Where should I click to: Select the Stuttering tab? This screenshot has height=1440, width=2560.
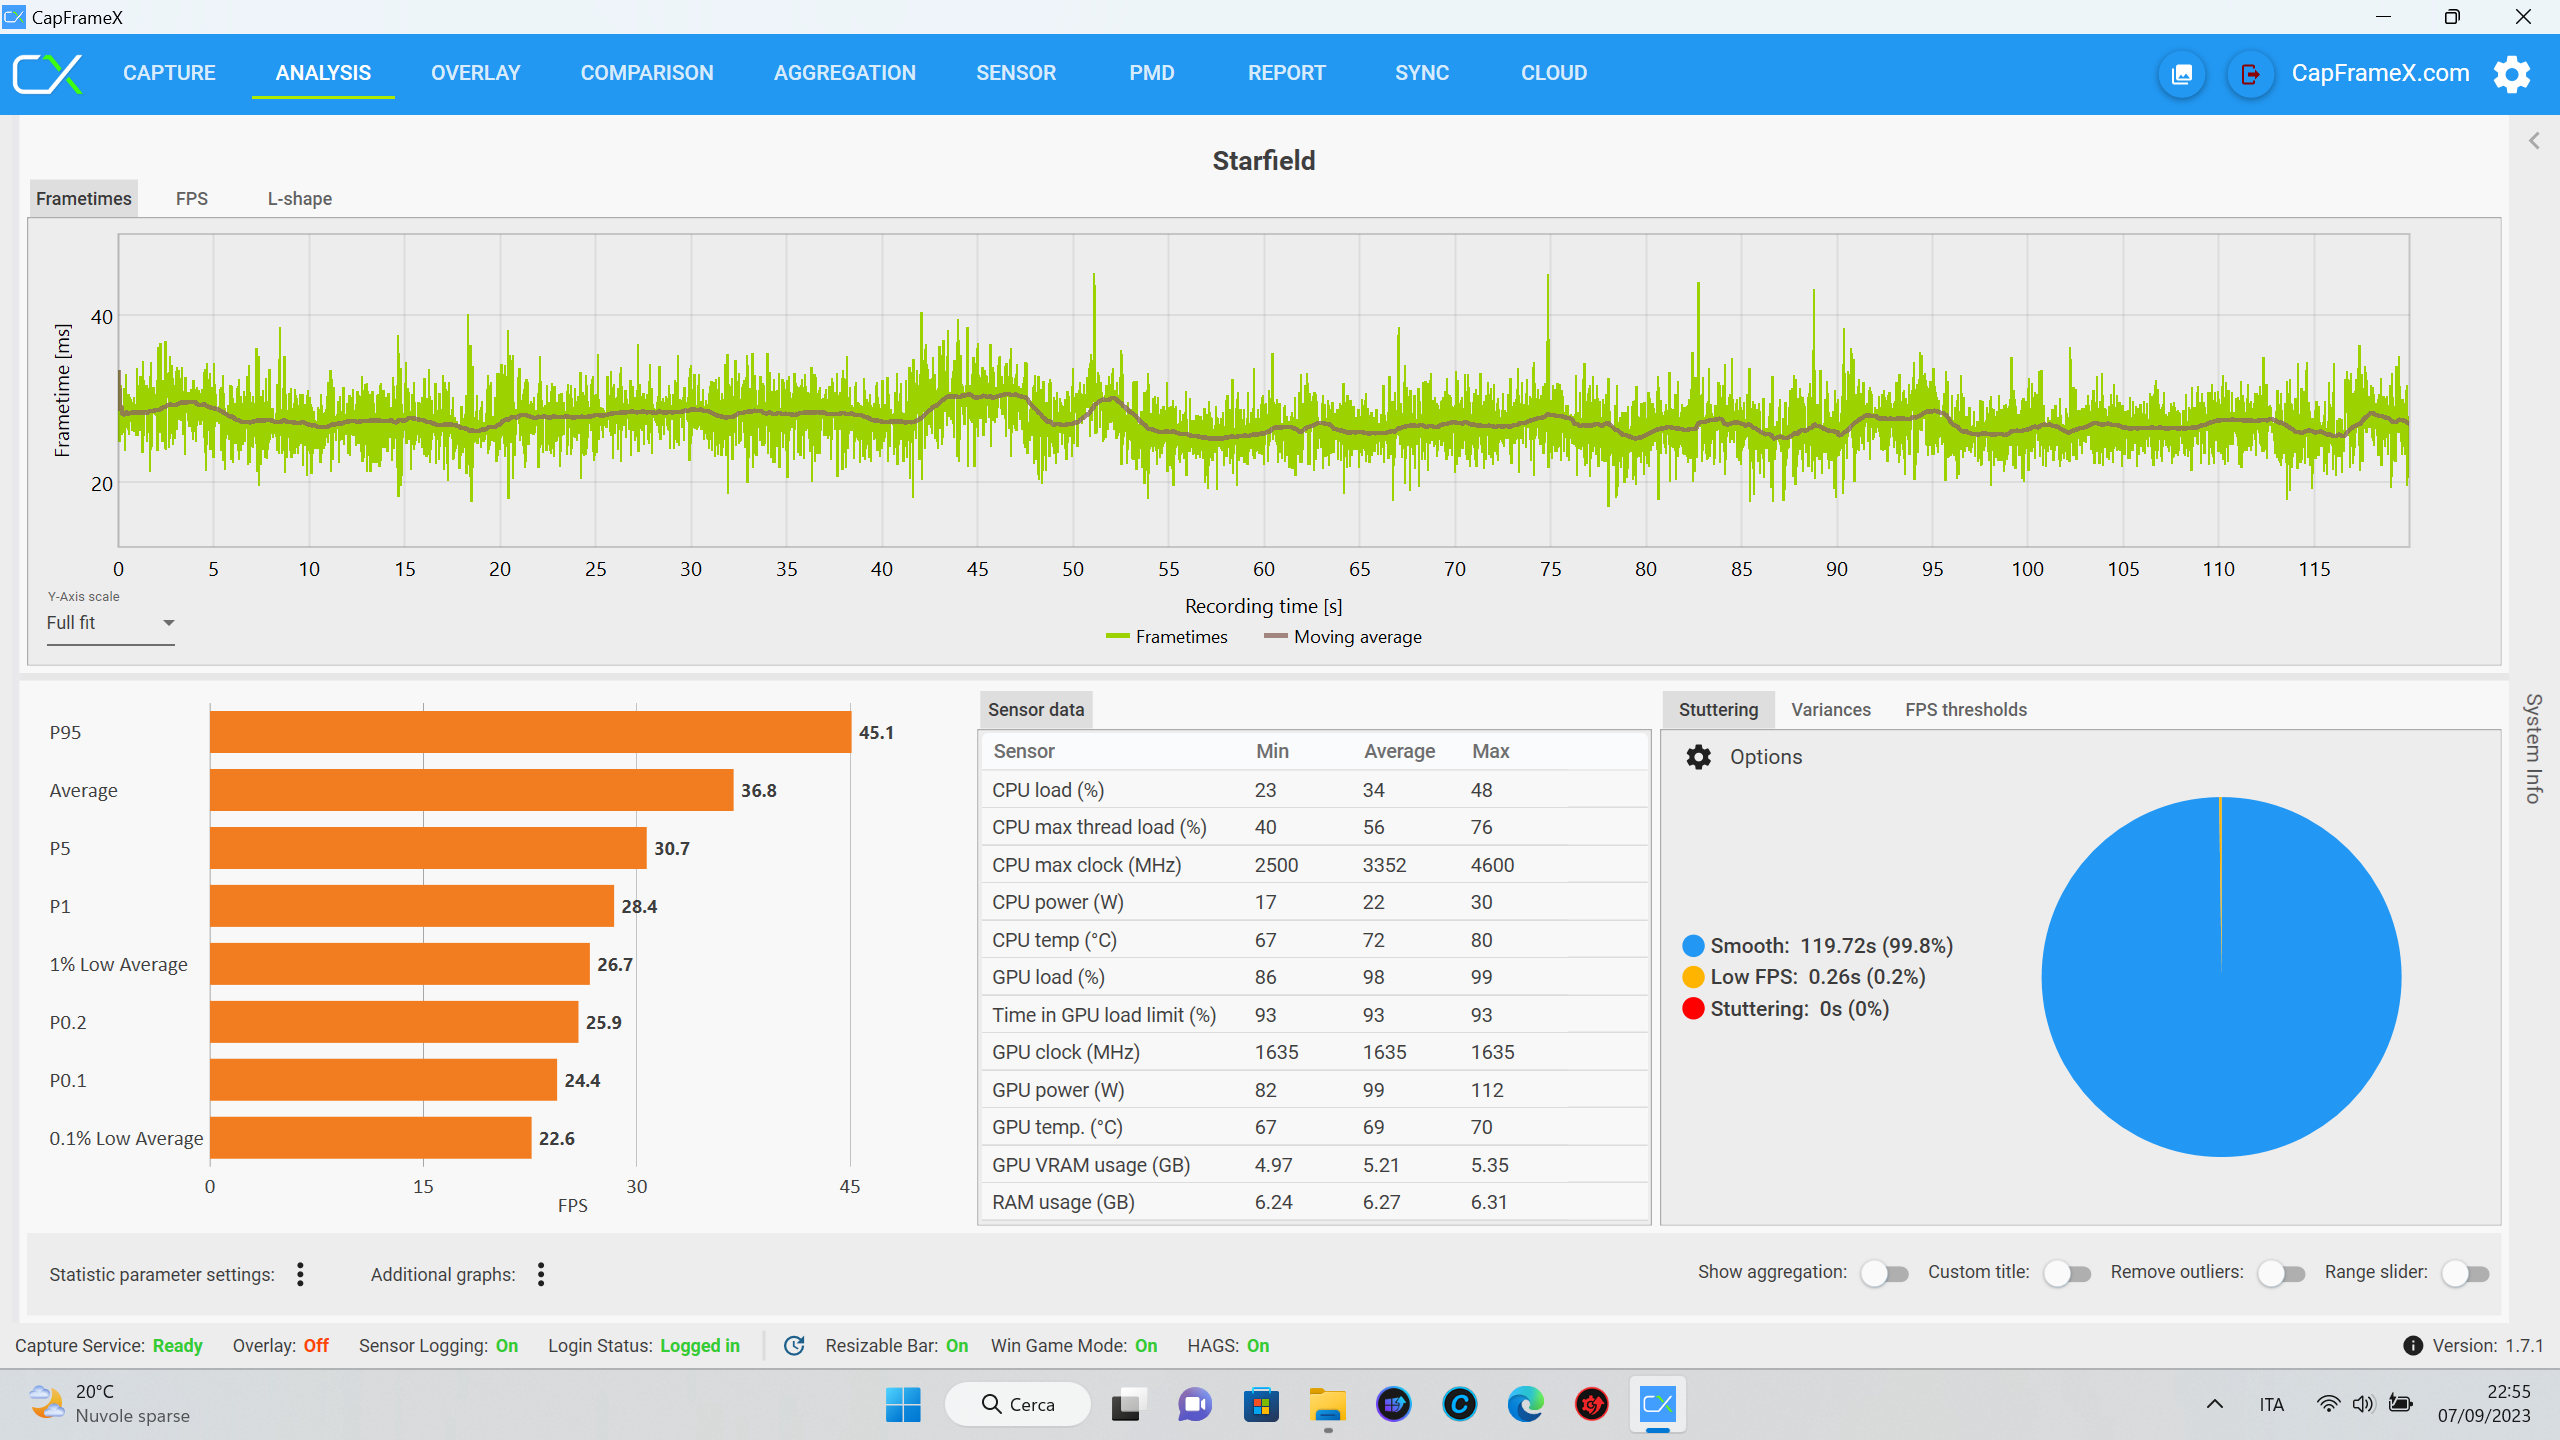(1718, 709)
